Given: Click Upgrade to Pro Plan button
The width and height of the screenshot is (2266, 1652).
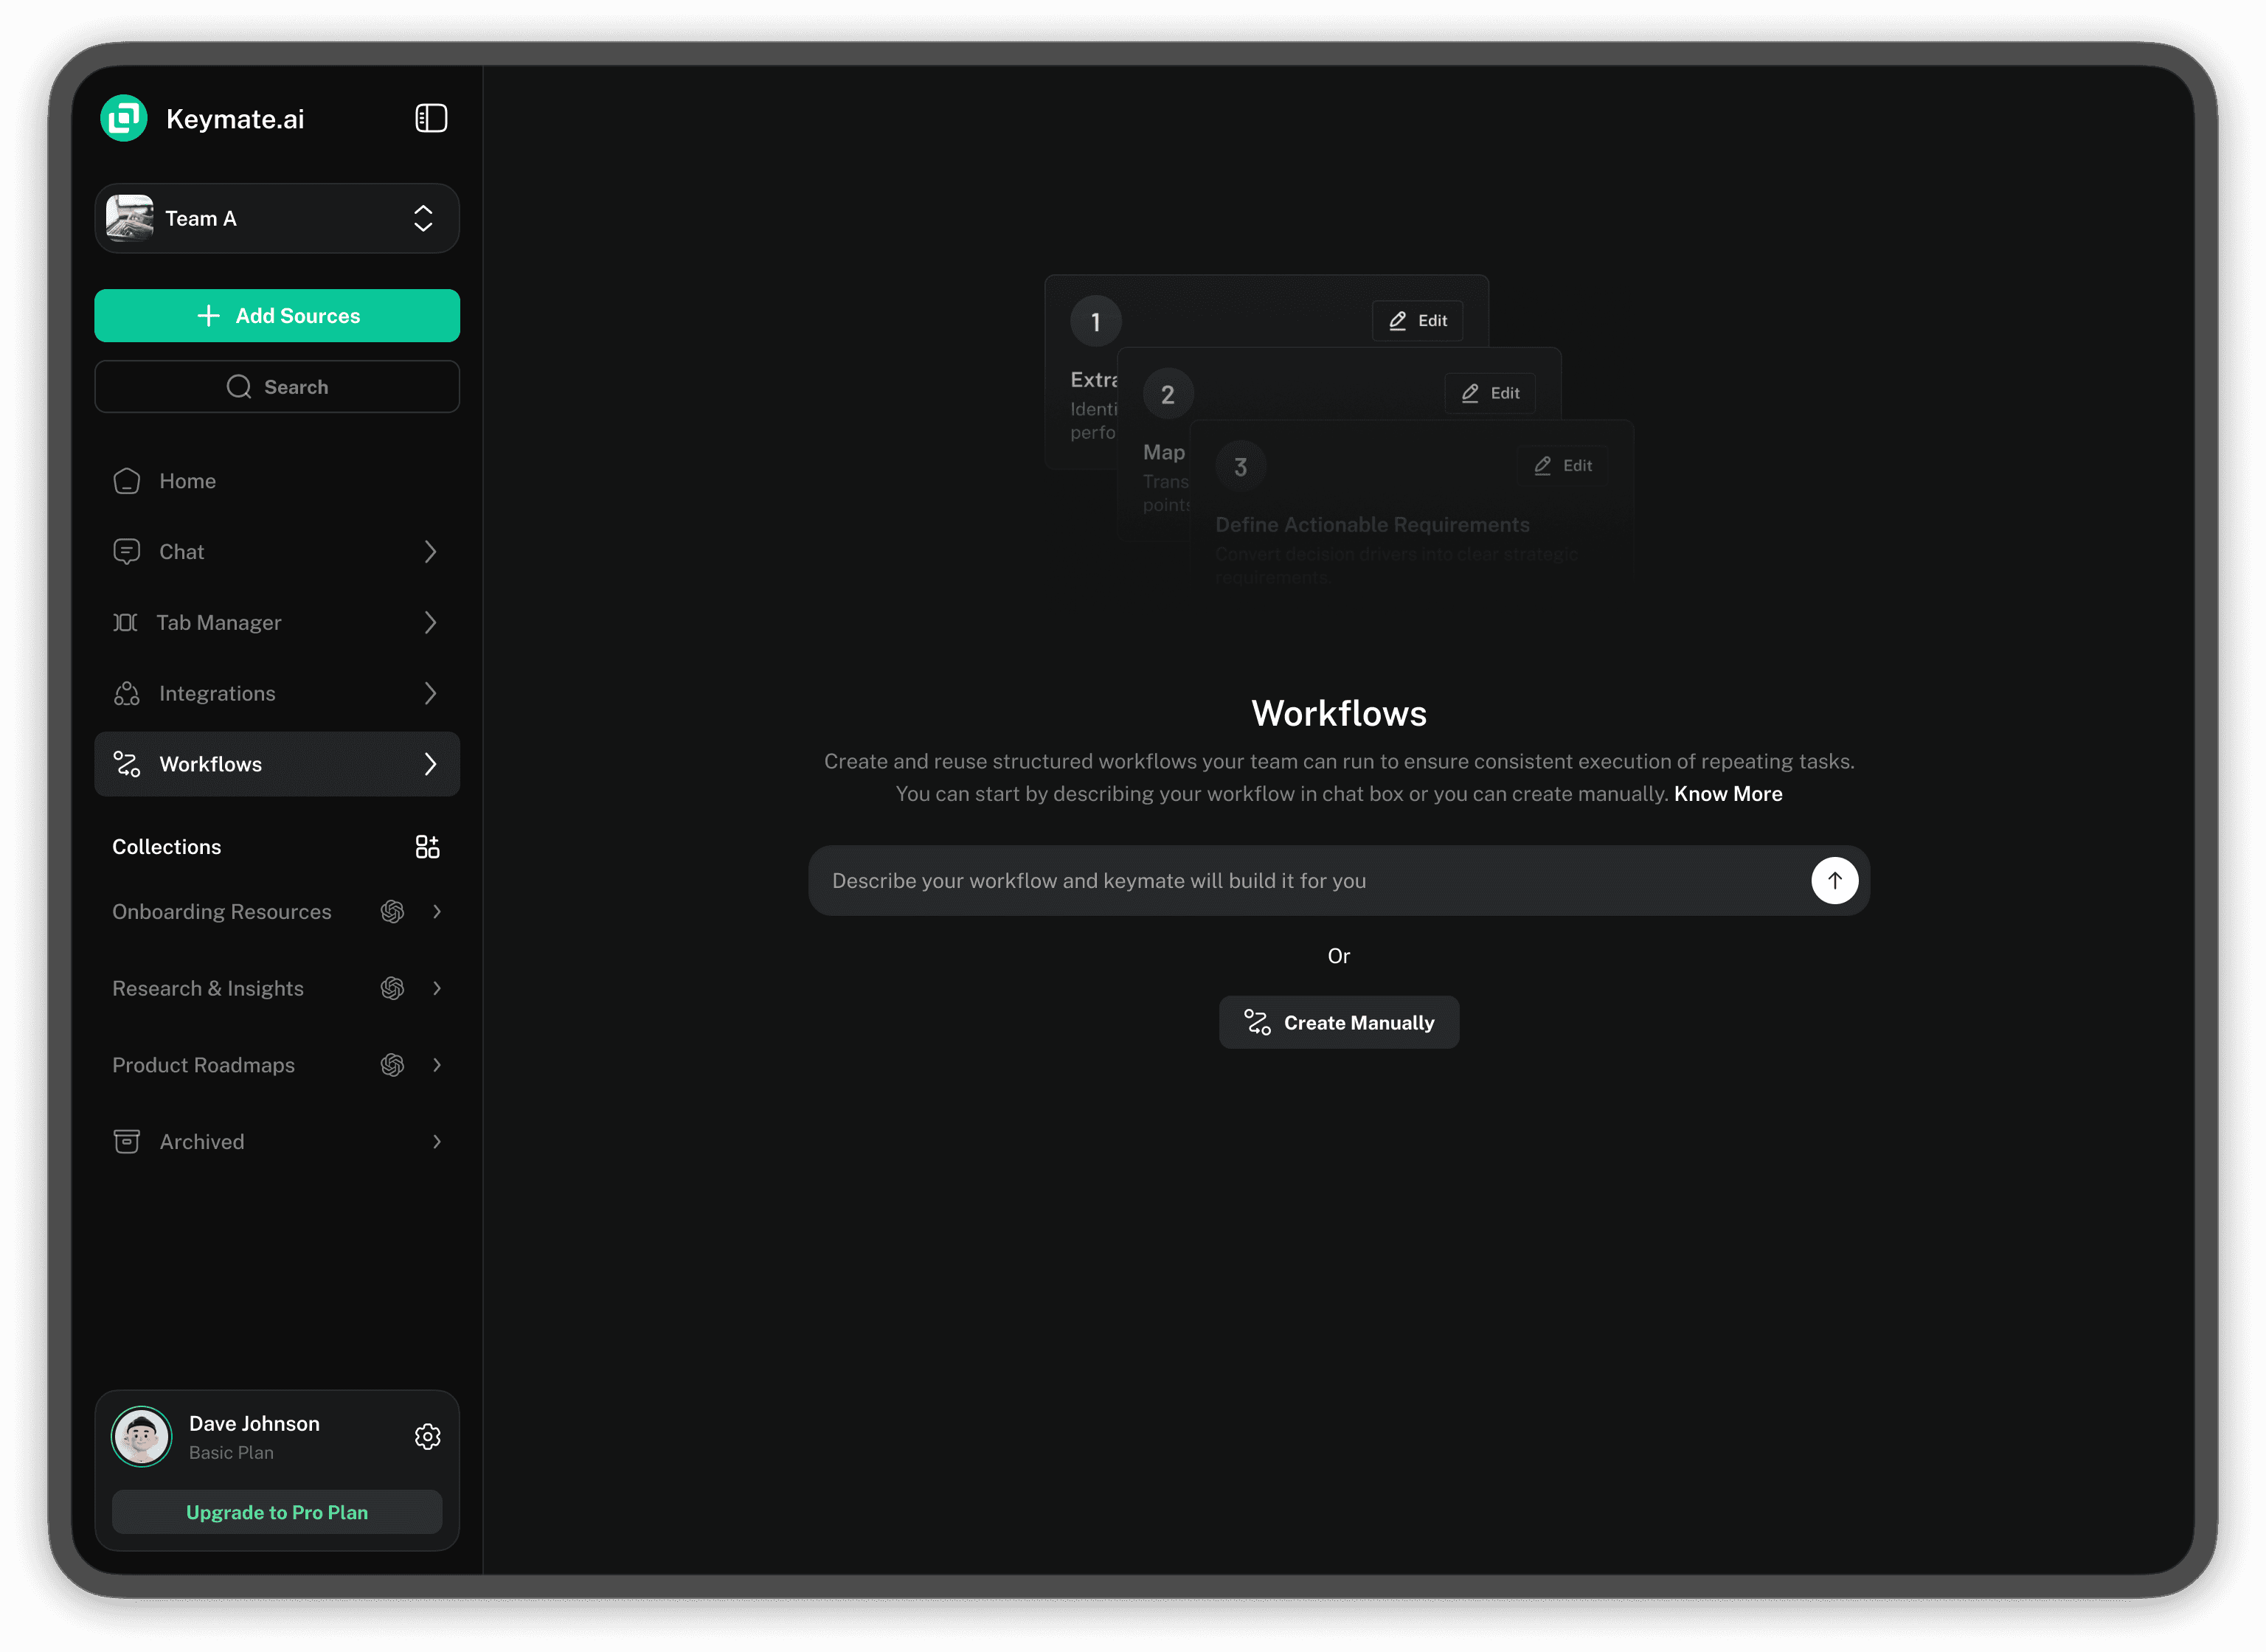Looking at the screenshot, I should click(277, 1513).
